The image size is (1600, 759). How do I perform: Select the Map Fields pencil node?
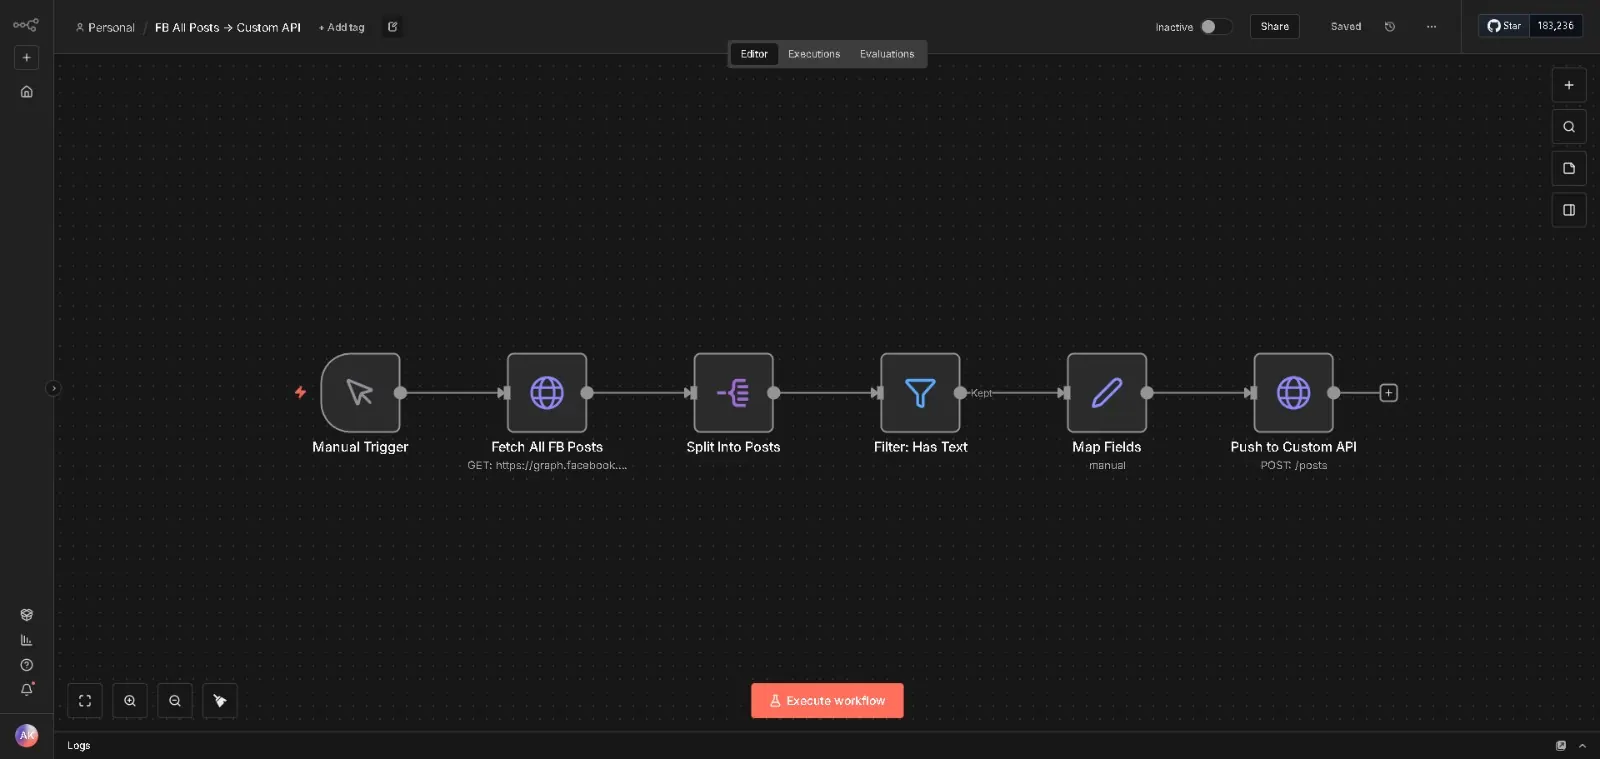[x=1107, y=393]
